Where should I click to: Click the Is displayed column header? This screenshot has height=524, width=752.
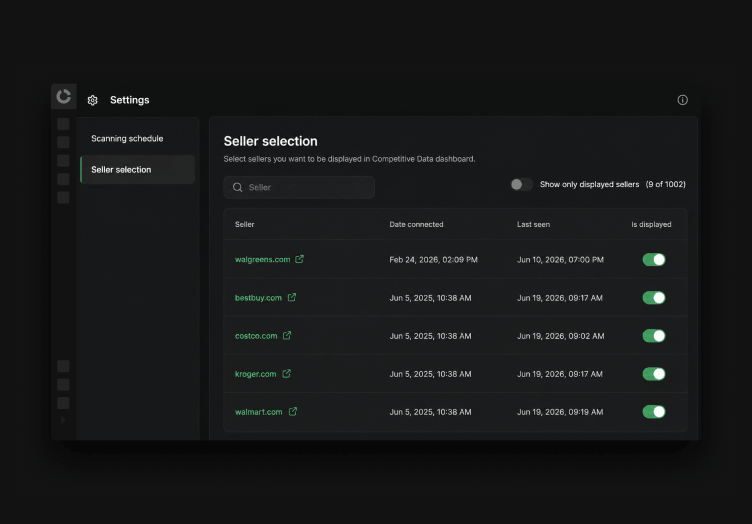(651, 224)
